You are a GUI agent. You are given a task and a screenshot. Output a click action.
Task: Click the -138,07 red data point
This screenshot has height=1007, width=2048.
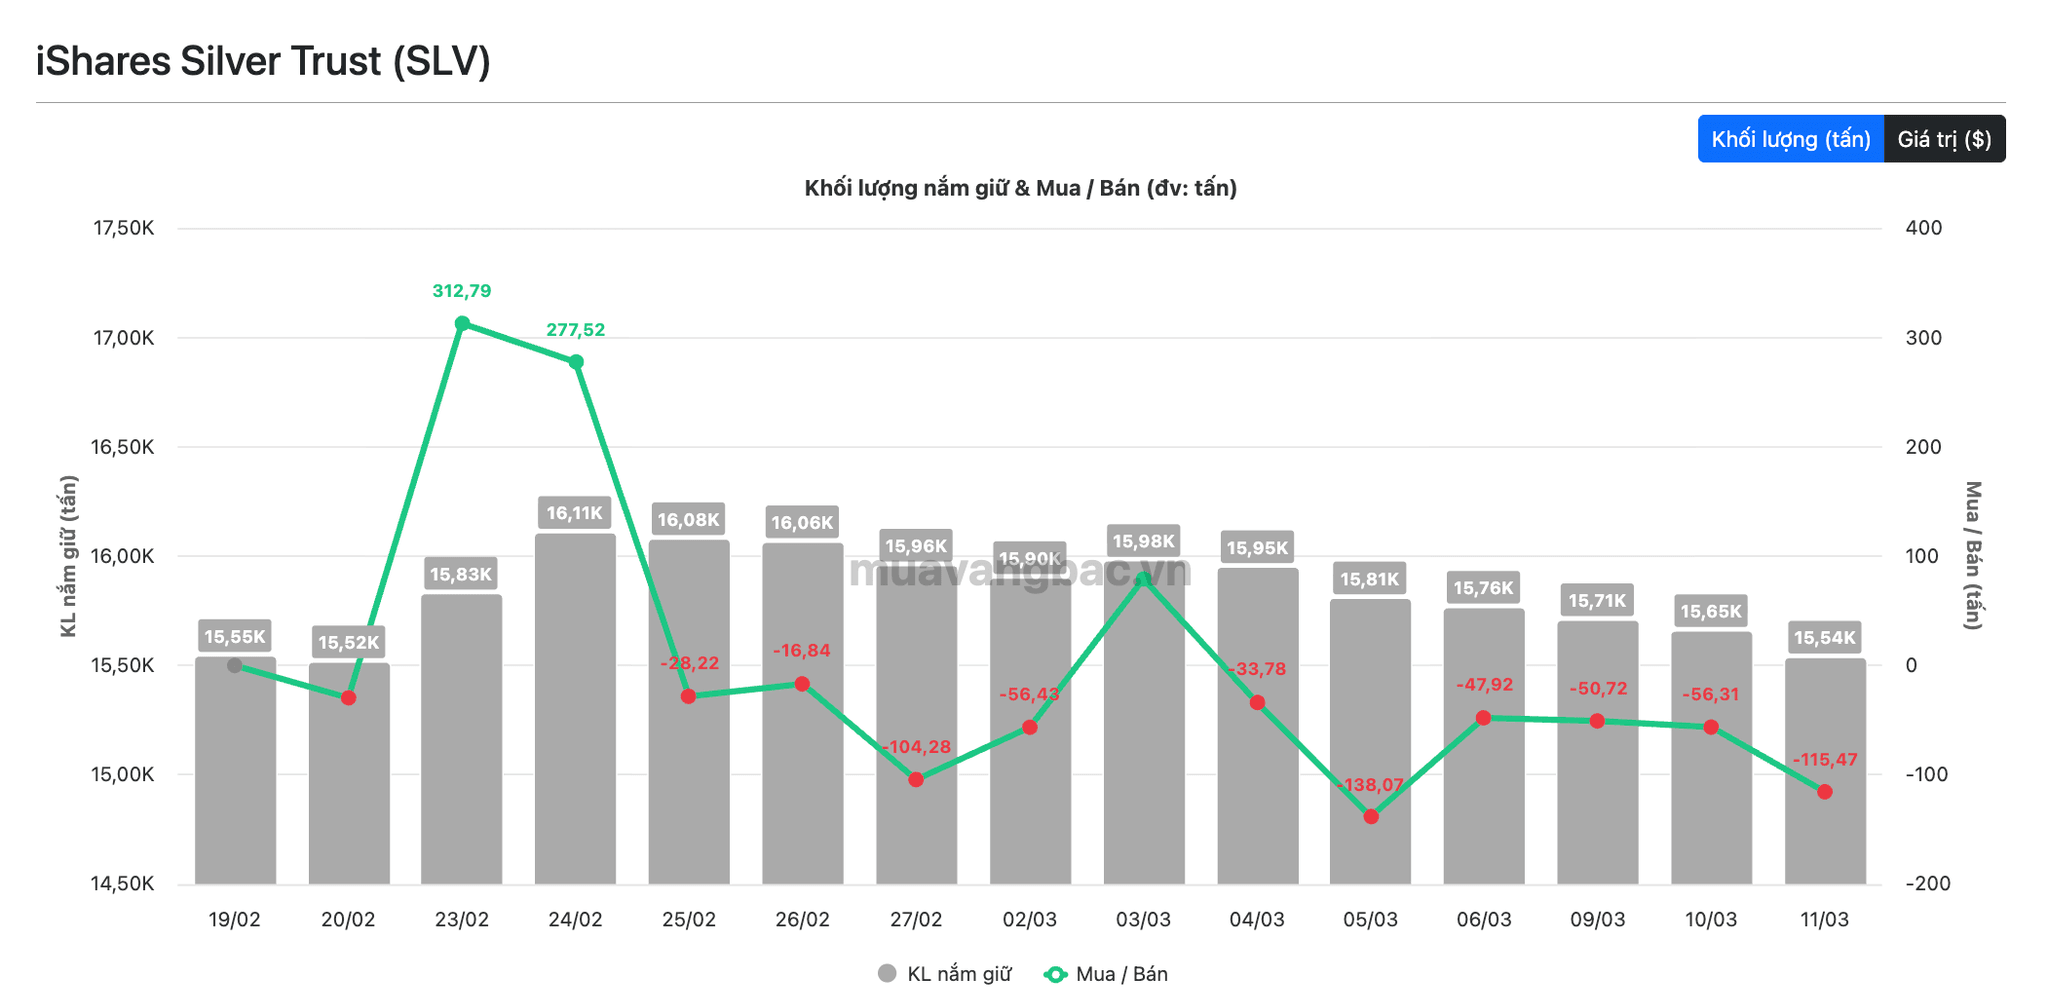pos(1371,817)
